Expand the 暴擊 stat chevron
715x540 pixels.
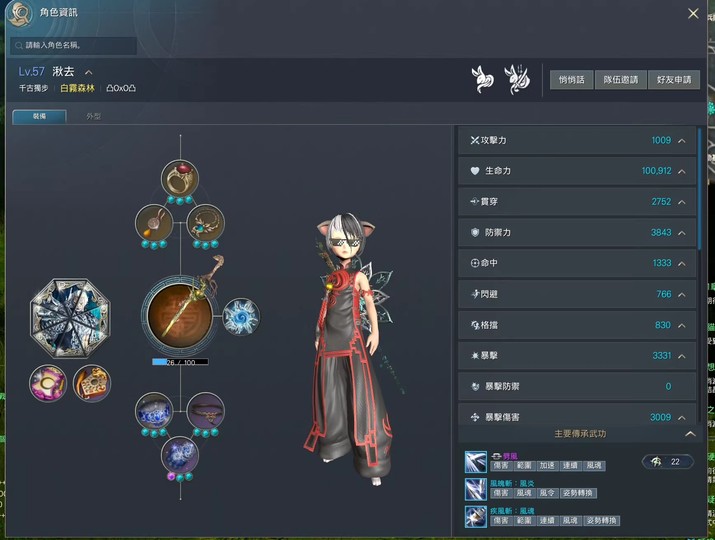coord(682,356)
